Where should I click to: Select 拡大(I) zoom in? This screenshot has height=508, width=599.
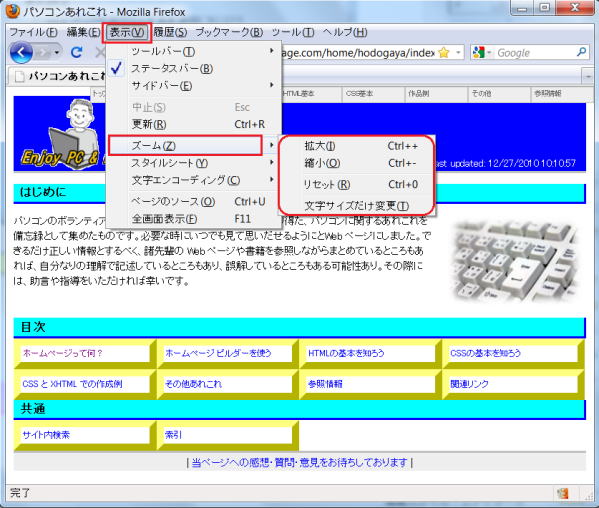[357, 146]
